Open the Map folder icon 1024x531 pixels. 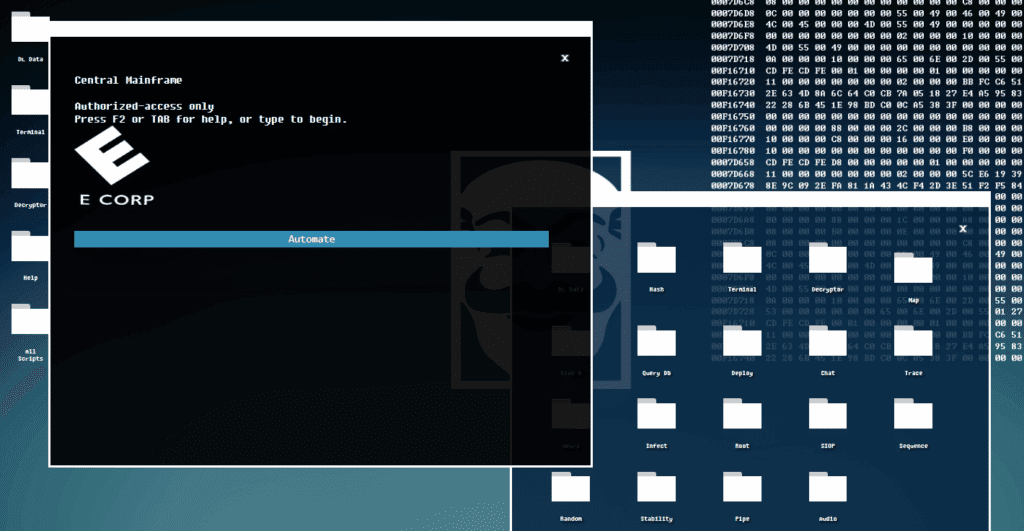point(913,267)
